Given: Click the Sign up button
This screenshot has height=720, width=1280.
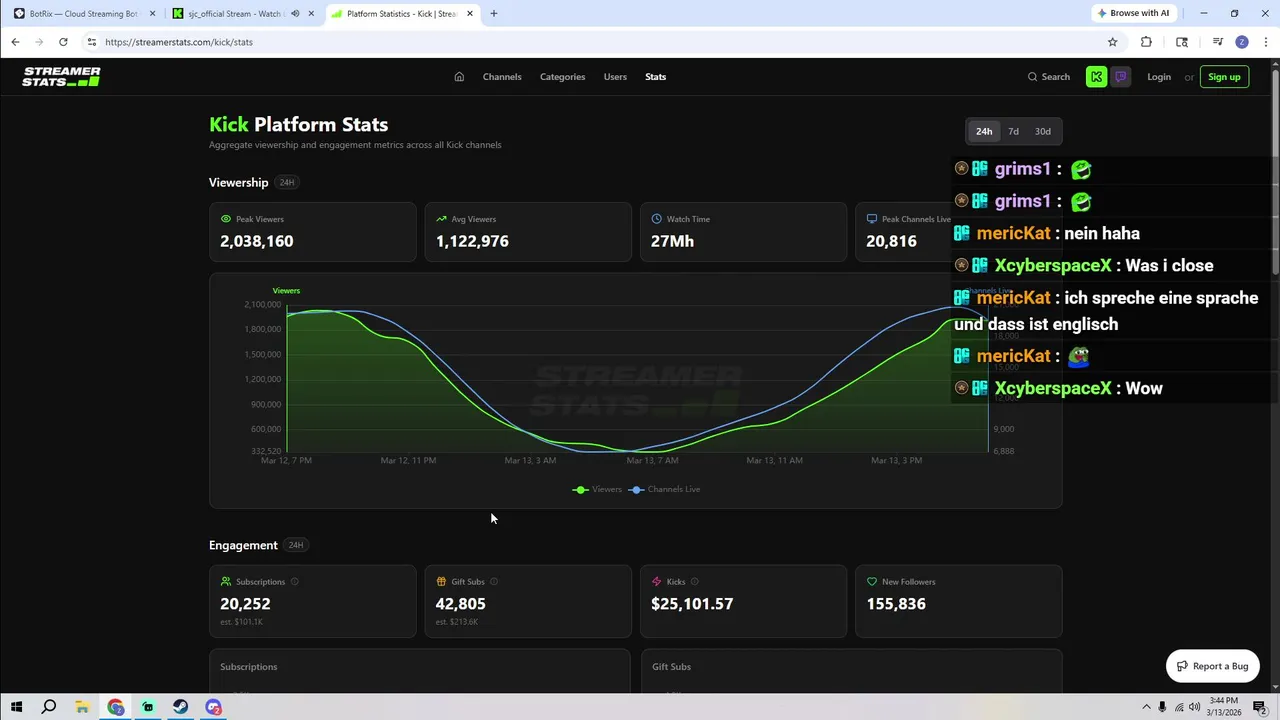Looking at the screenshot, I should coord(1224,77).
